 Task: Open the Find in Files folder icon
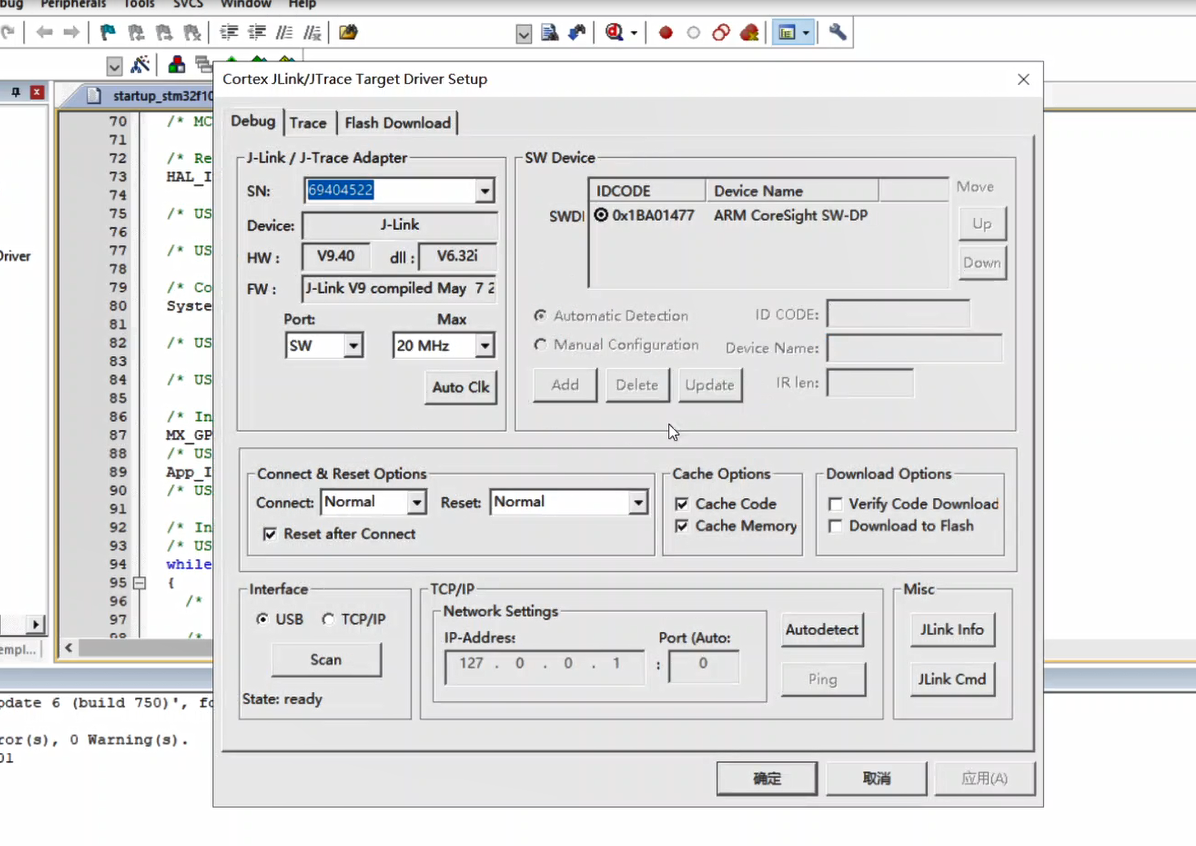pos(349,32)
